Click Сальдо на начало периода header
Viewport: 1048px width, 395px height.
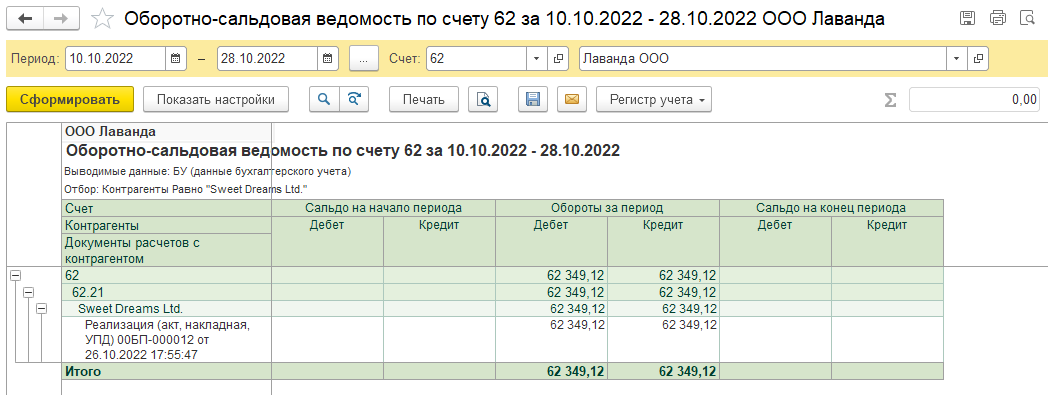pos(383,208)
